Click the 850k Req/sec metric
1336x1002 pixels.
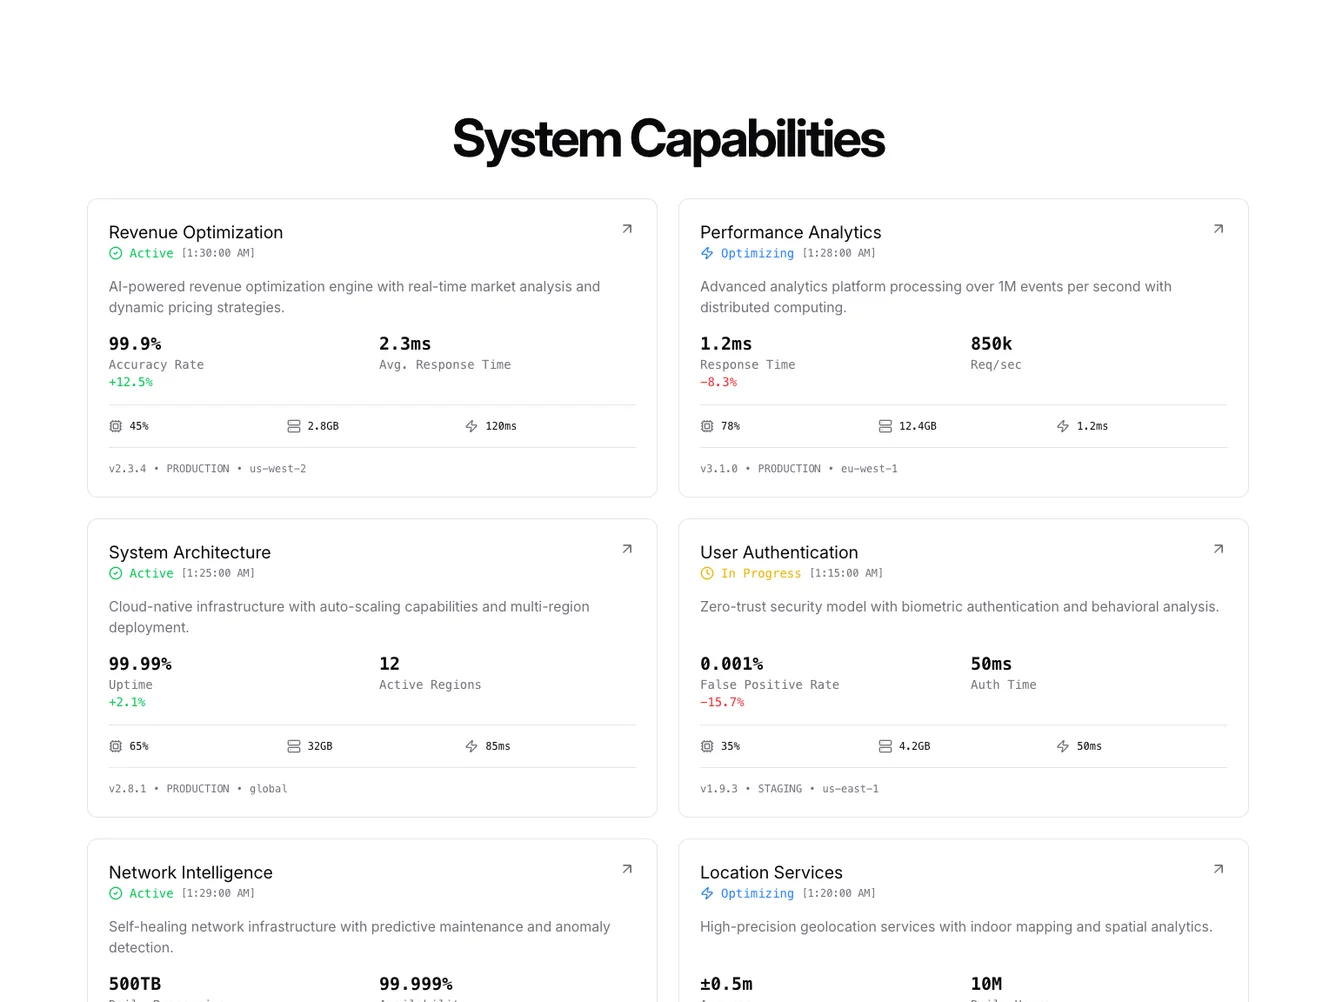[991, 344]
